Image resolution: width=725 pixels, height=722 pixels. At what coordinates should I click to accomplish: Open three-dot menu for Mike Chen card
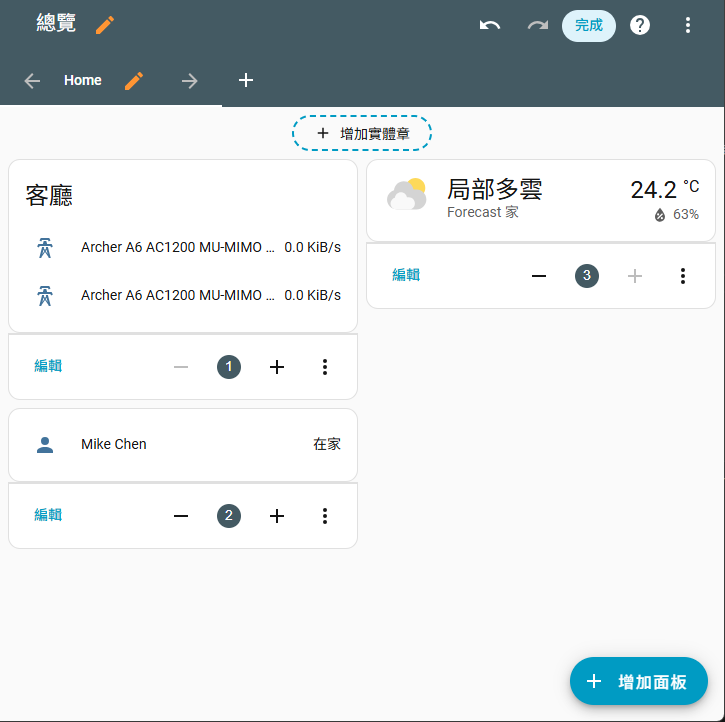[325, 516]
